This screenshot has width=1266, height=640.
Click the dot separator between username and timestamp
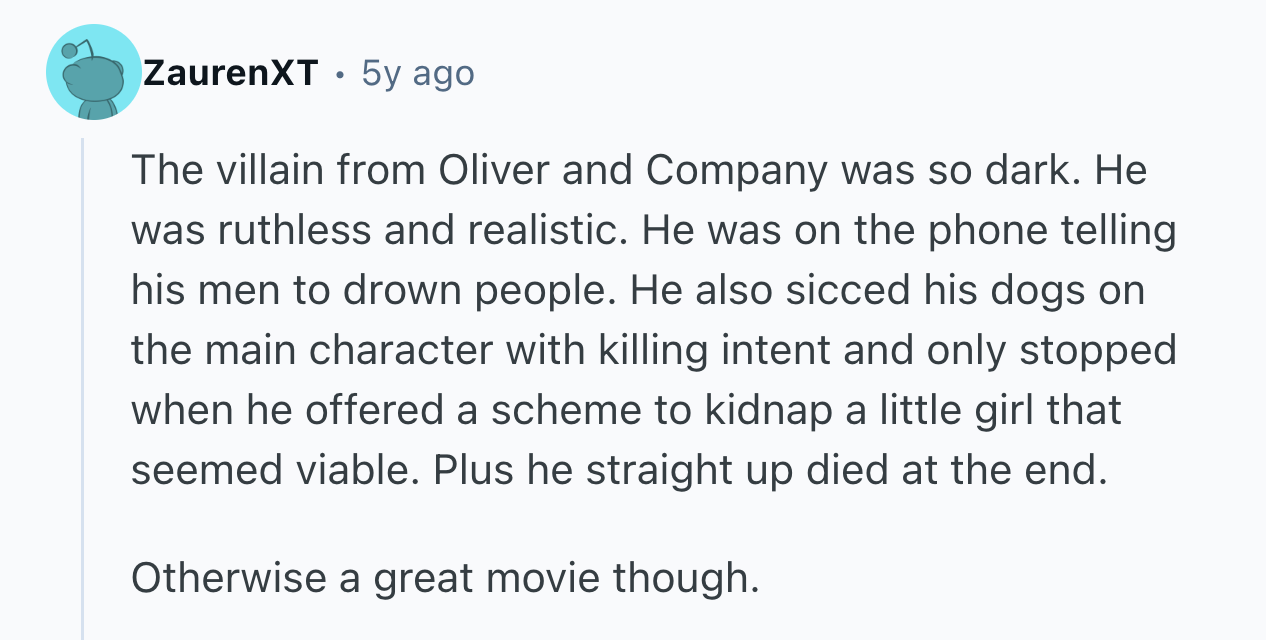[x=340, y=74]
